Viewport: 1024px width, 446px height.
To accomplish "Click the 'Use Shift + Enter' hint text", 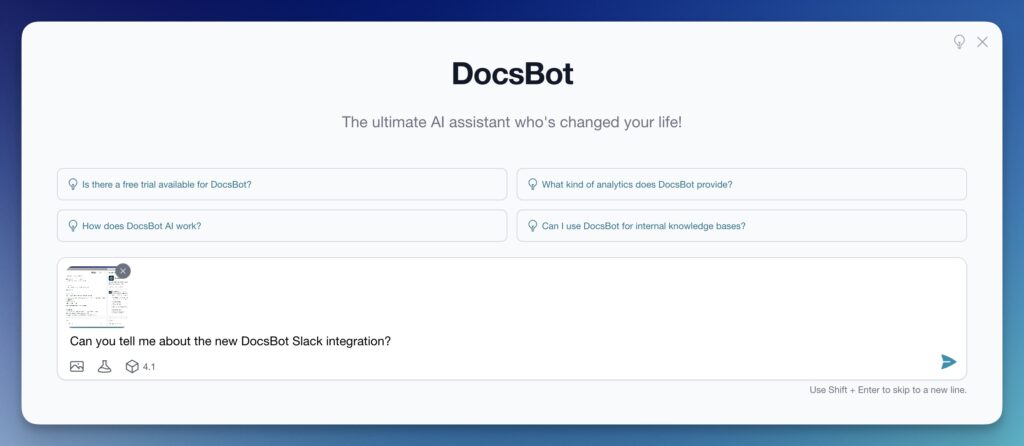I will 887,390.
